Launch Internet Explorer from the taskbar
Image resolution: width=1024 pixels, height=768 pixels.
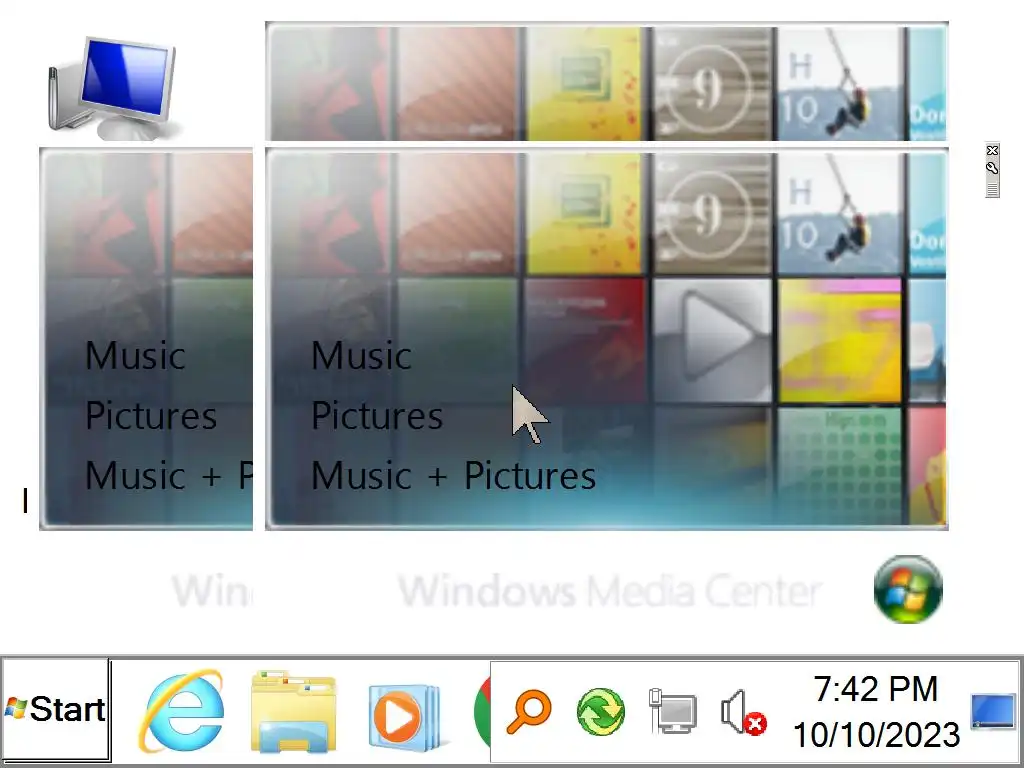(x=181, y=711)
